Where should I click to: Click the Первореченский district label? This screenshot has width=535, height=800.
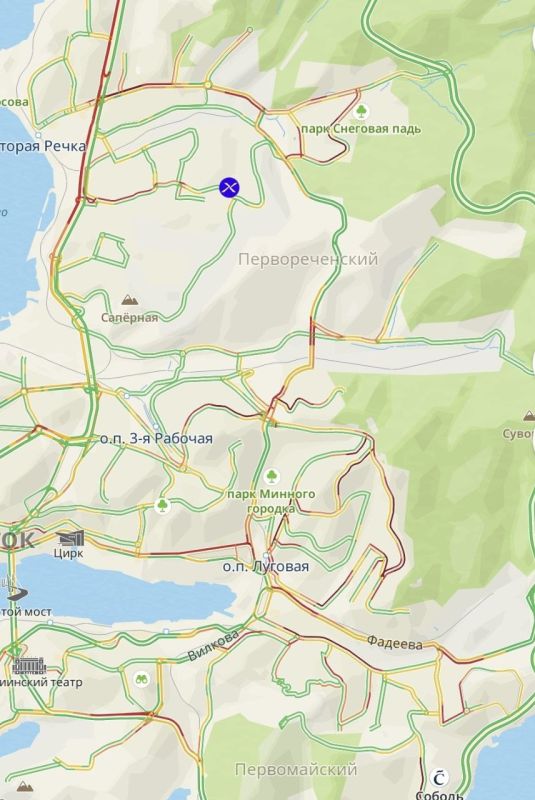[x=309, y=259]
